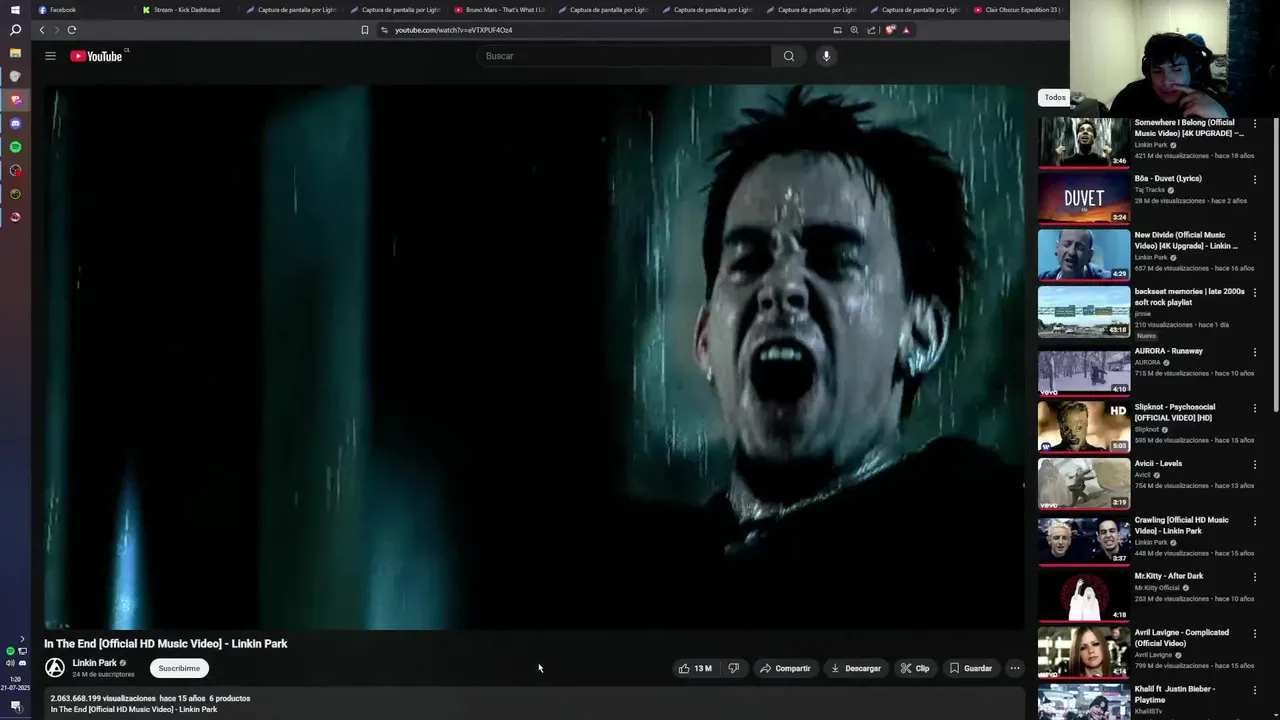Open options menu for Bôa - Duvet
This screenshot has height=720, width=1280.
1255,180
